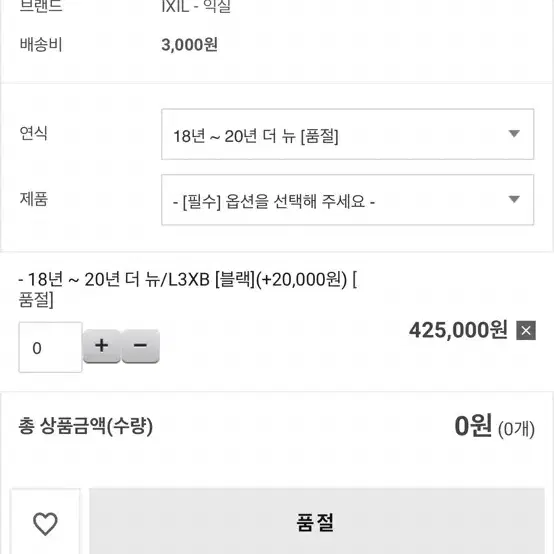Add the item to wishlist with heart icon
This screenshot has height=554, width=554.
point(45,523)
